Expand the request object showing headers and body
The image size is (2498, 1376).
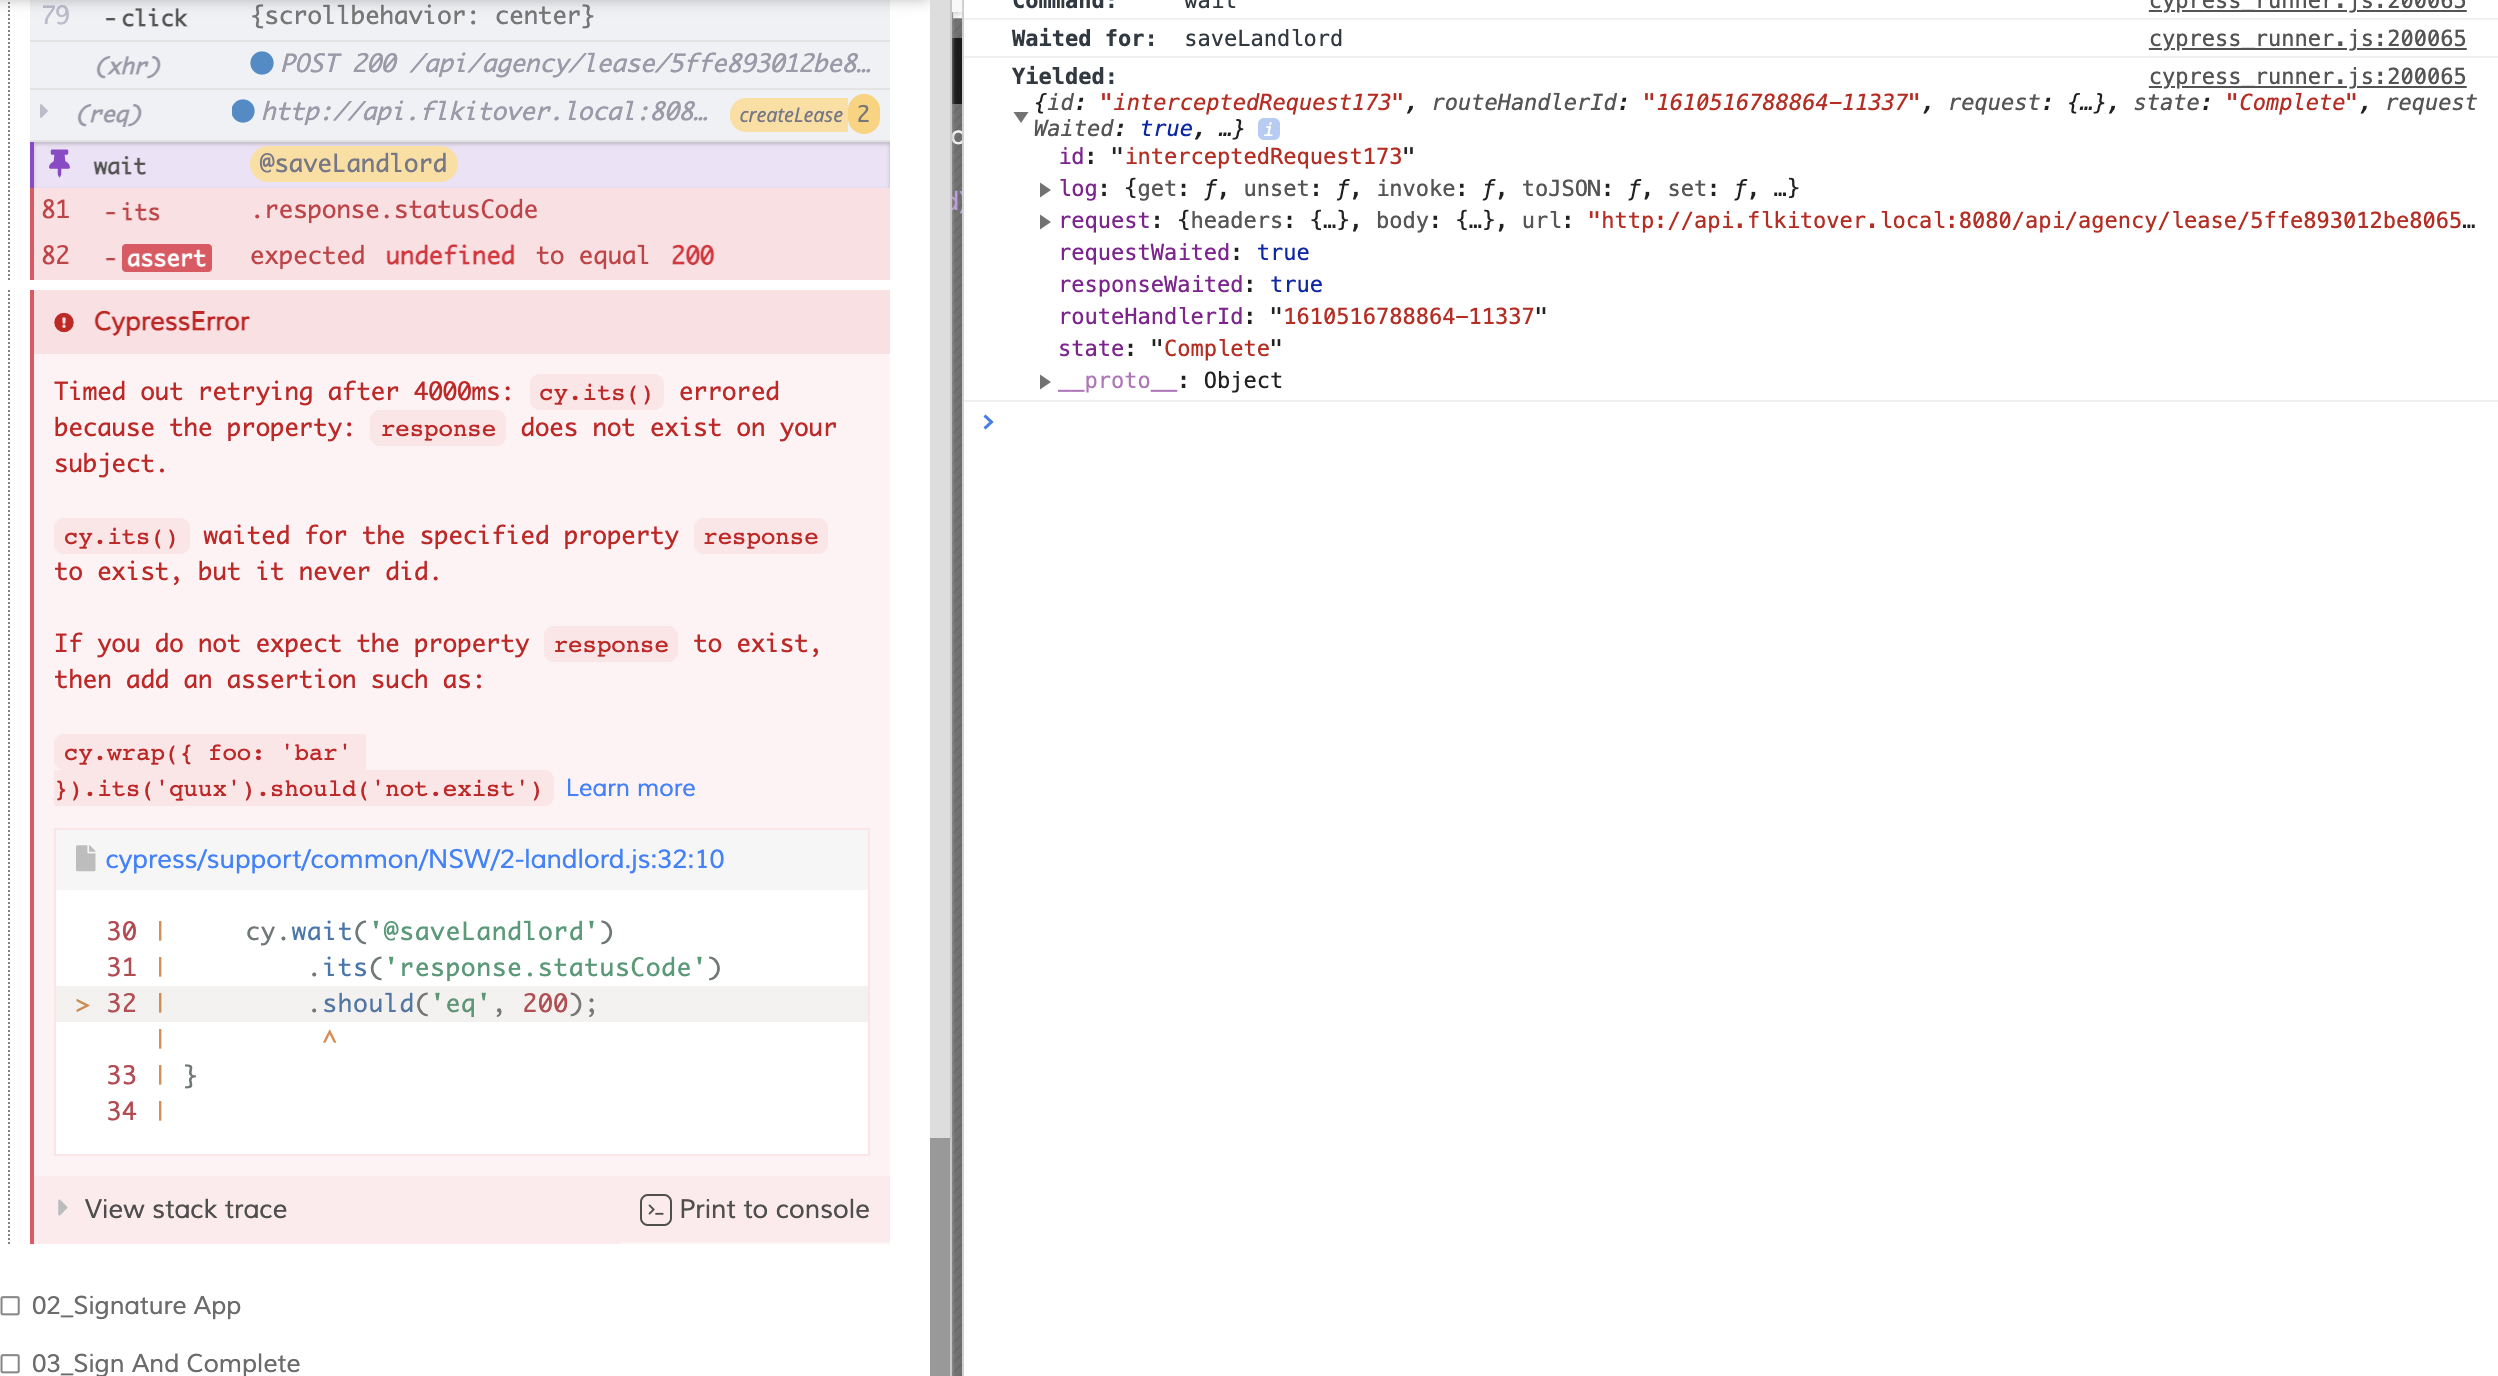coord(1046,221)
